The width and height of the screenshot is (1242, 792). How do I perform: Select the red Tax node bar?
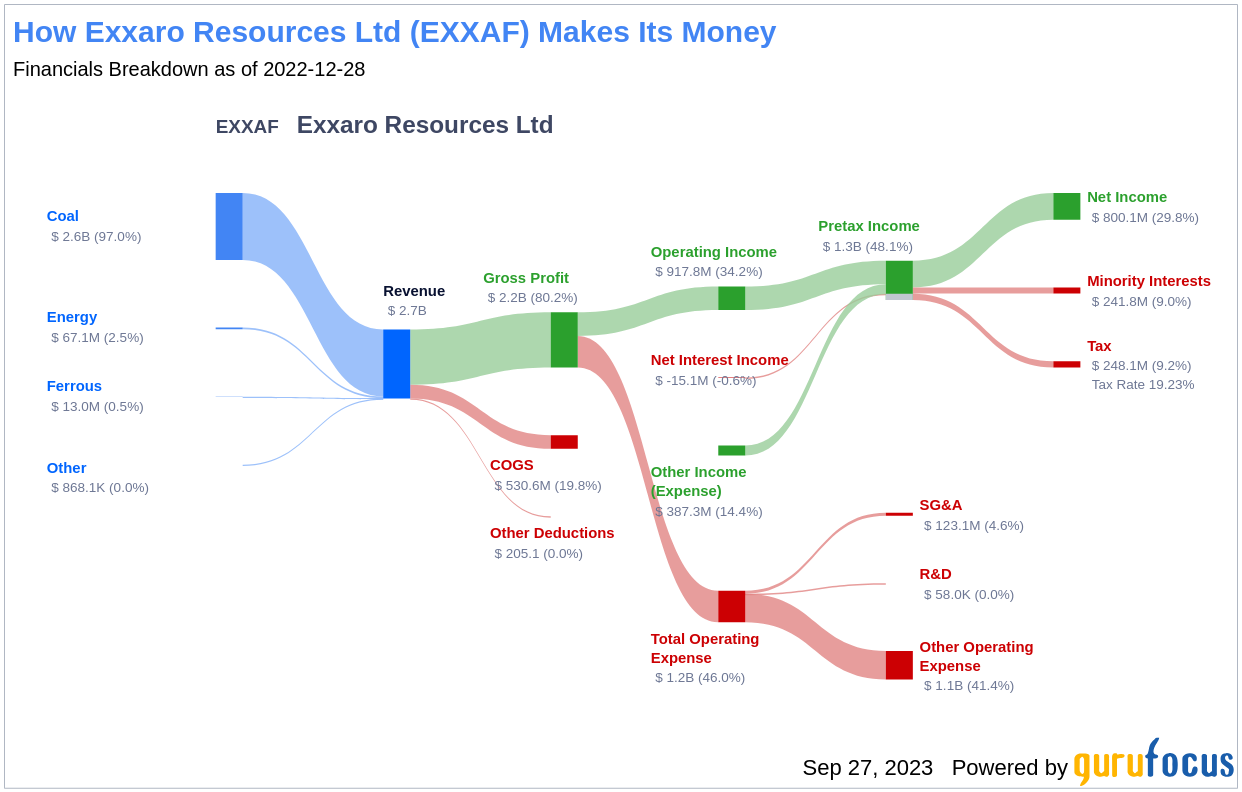[x=1066, y=364]
